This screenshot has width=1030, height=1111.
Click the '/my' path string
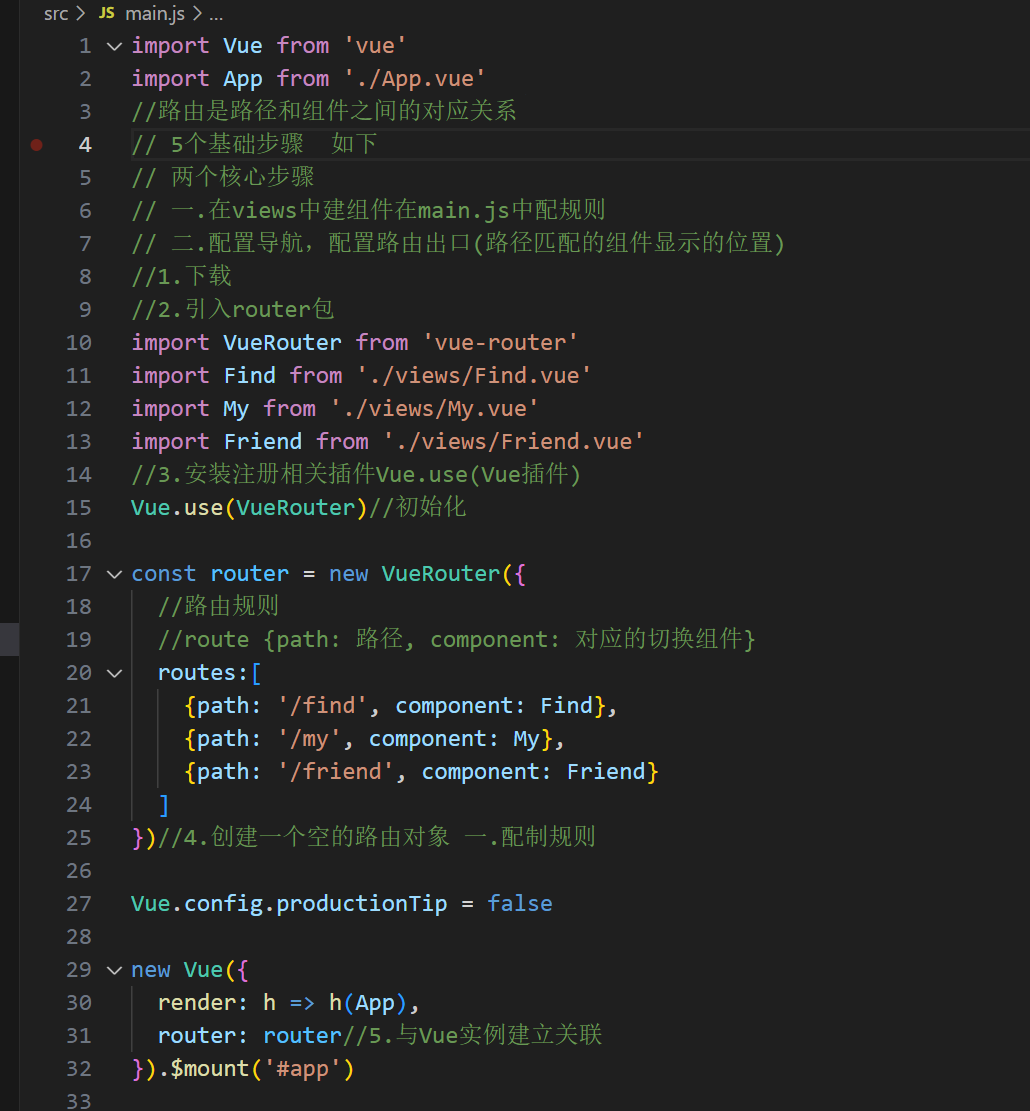pos(310,739)
